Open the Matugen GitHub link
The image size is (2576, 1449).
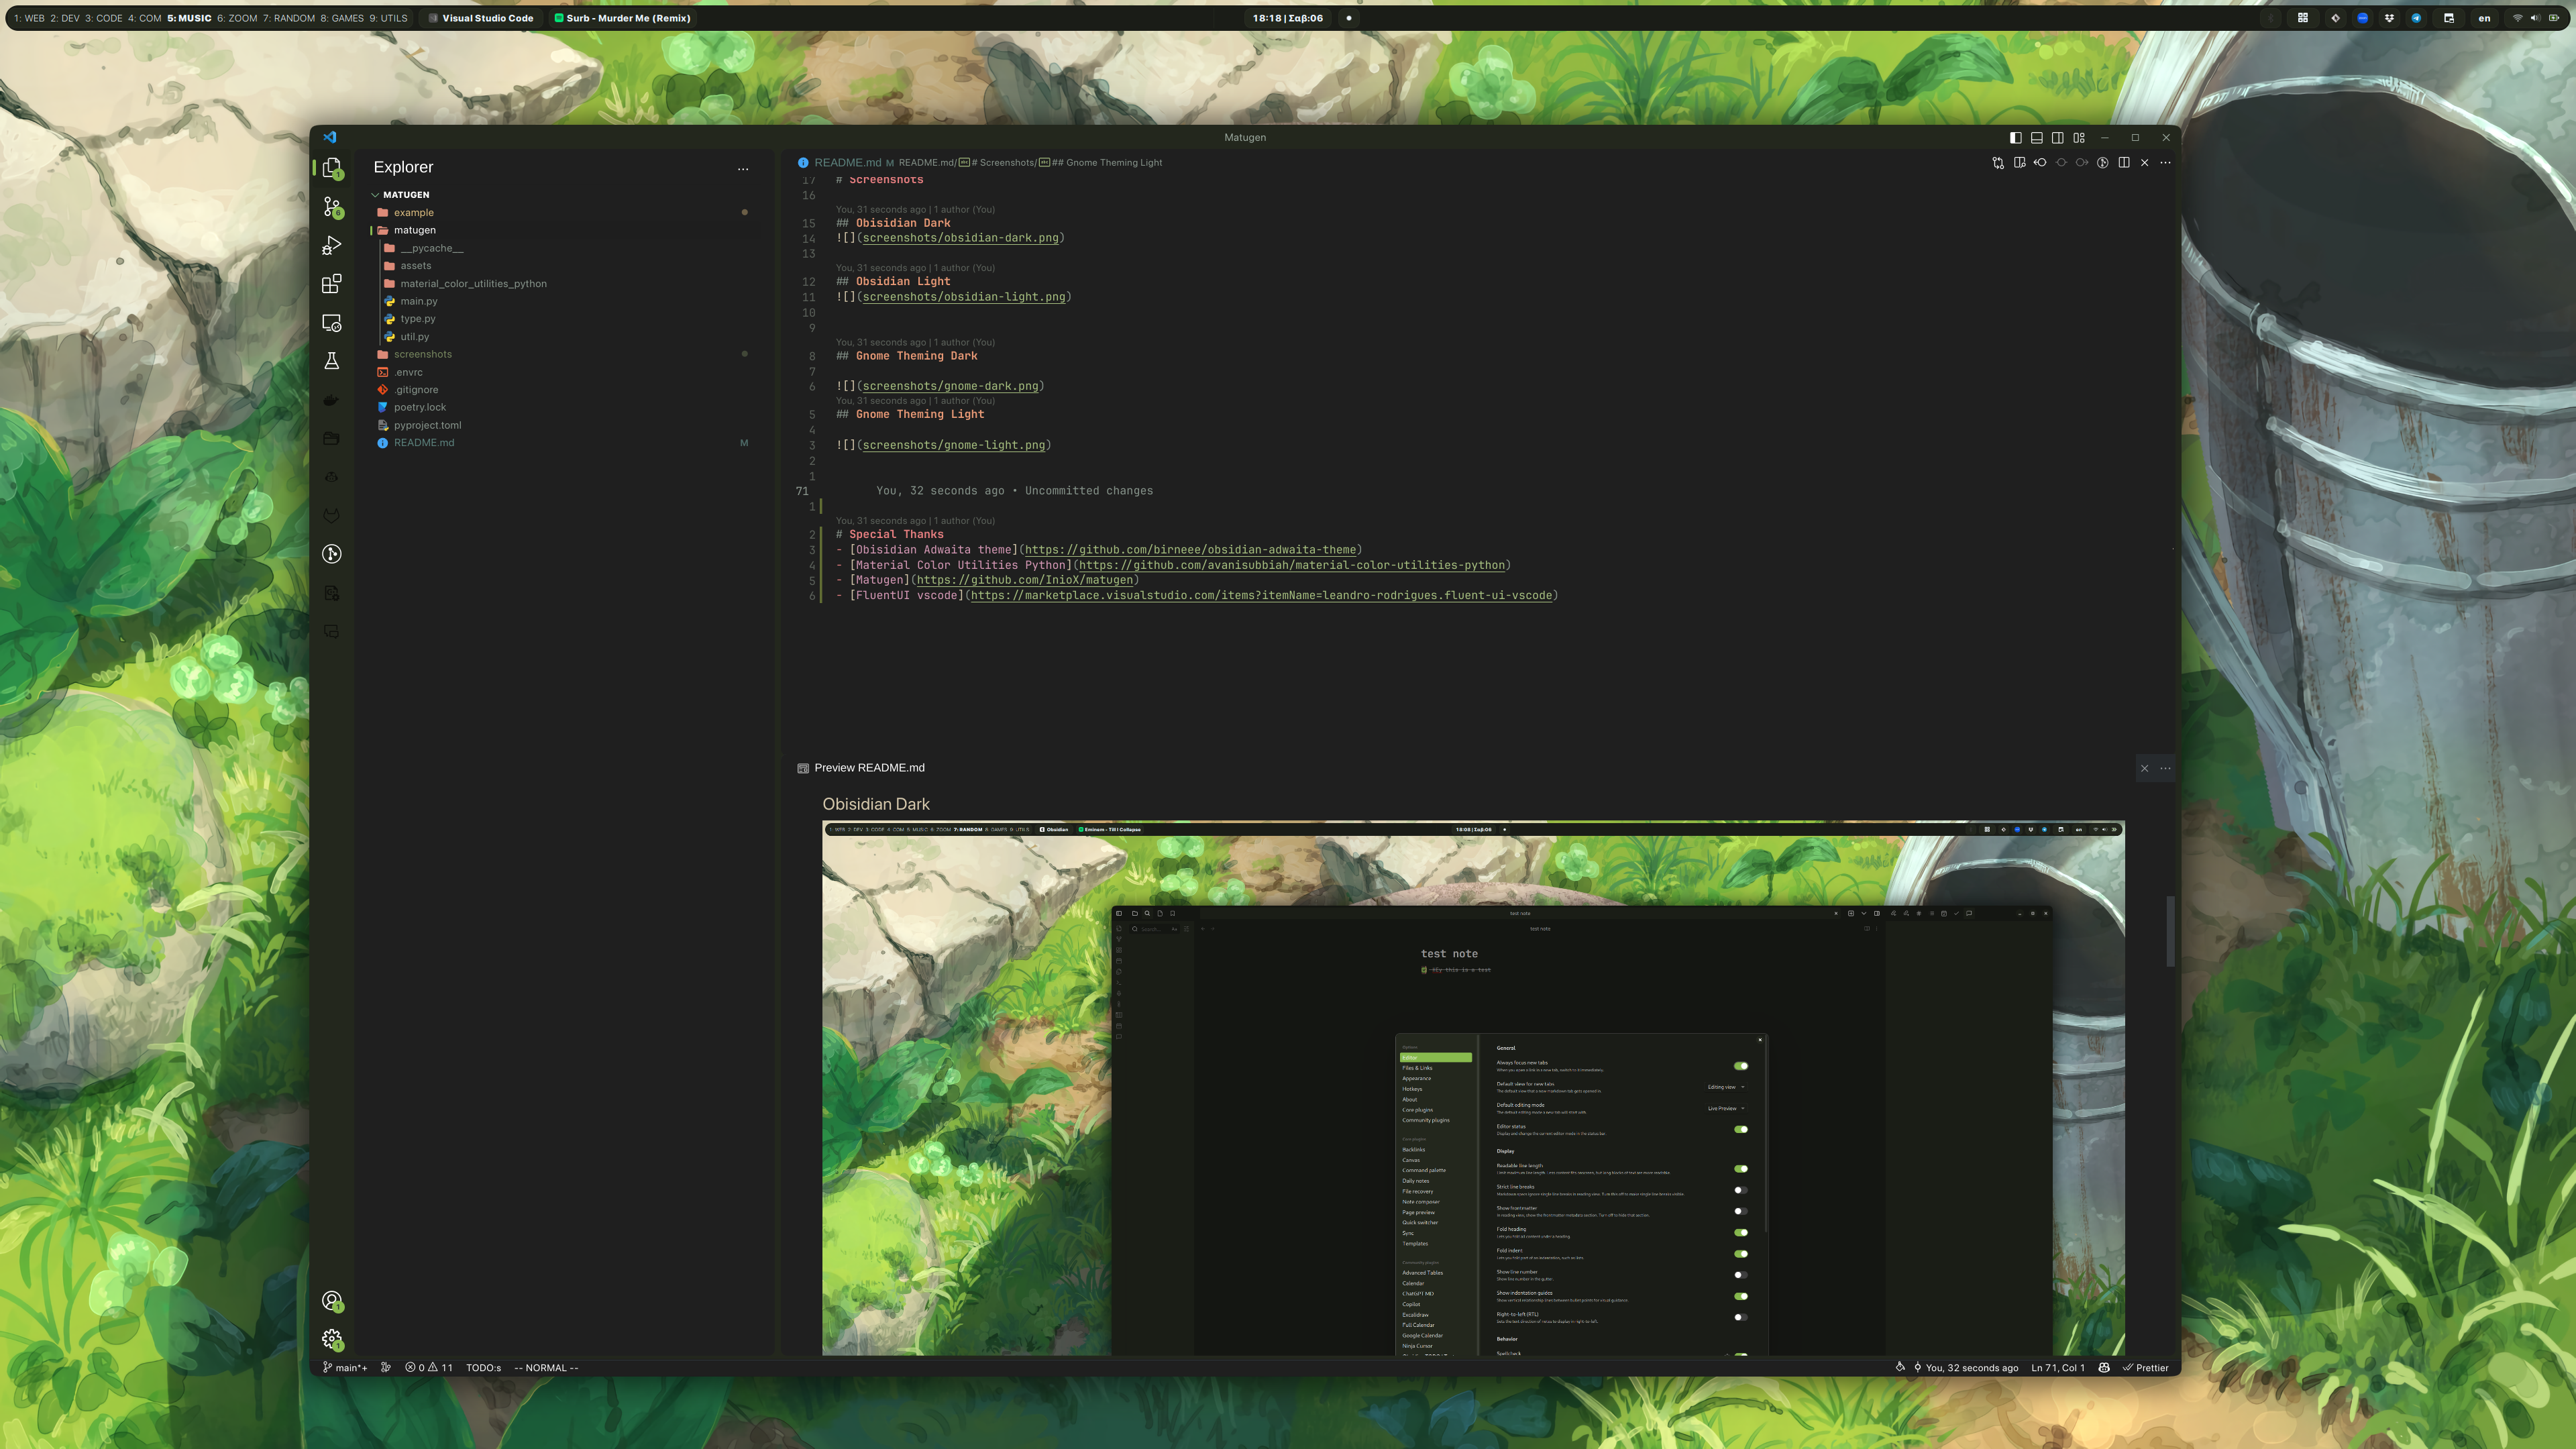1024,580
